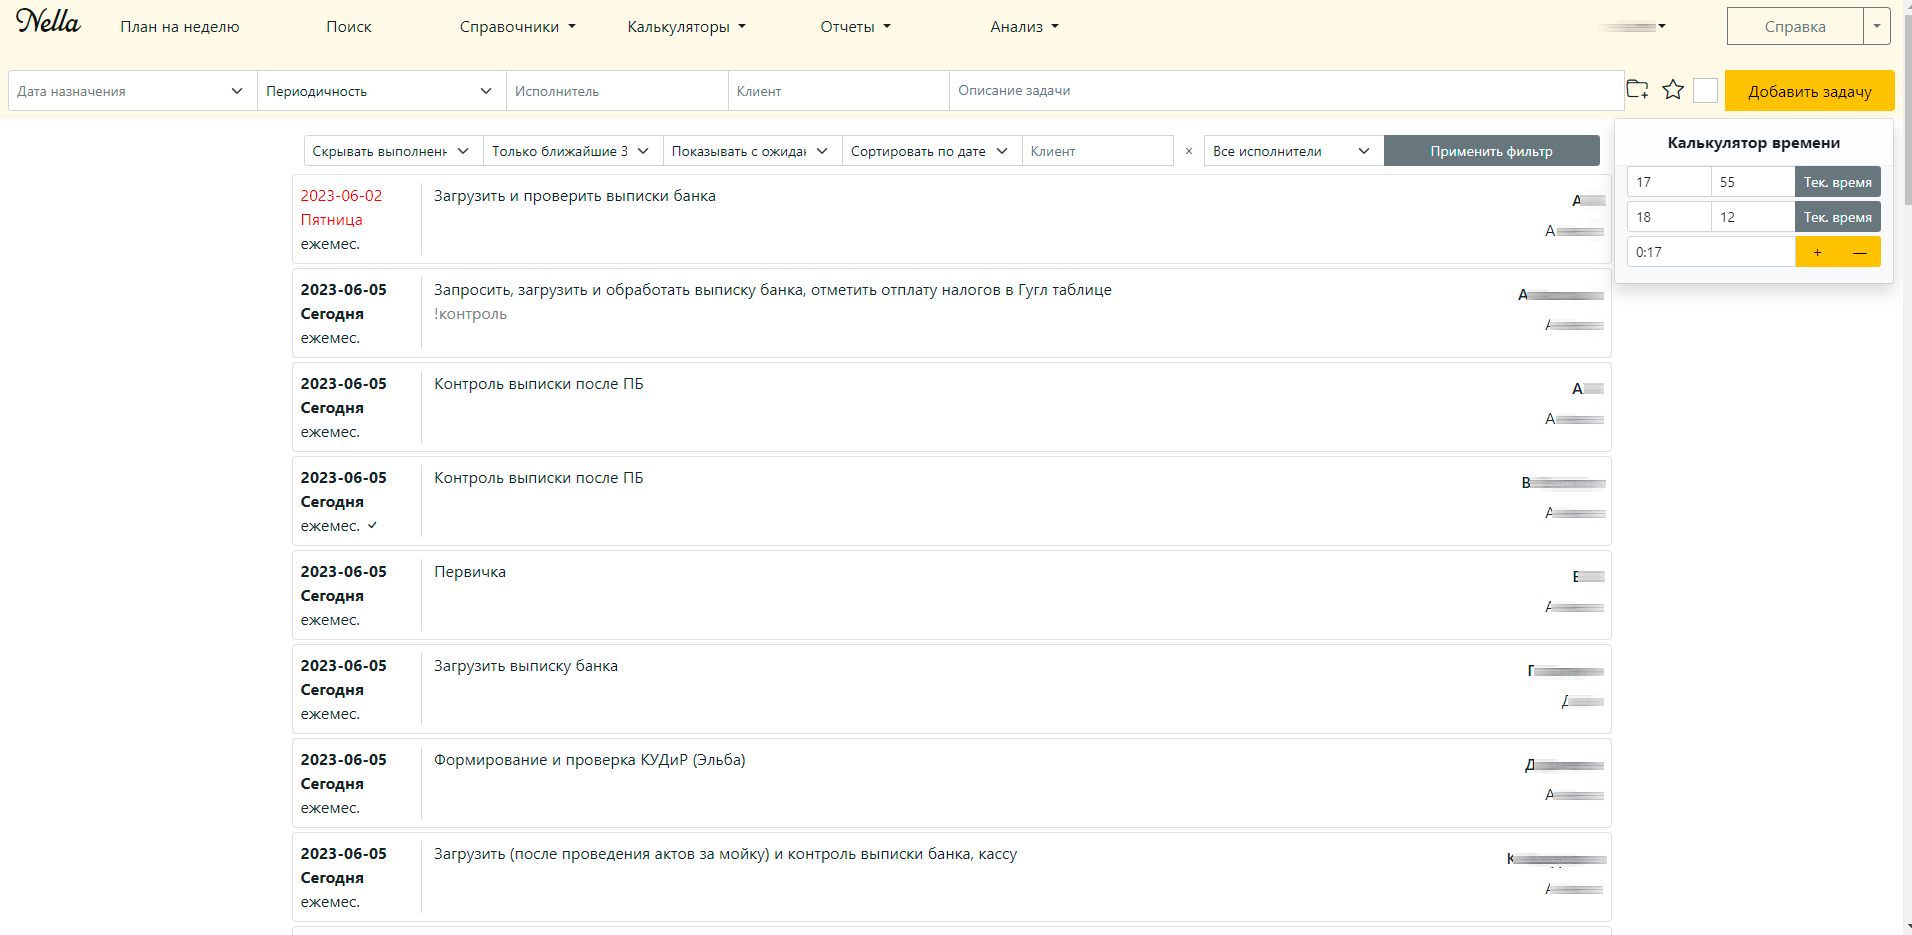
Task: Open the Анализ menu
Action: [1025, 27]
